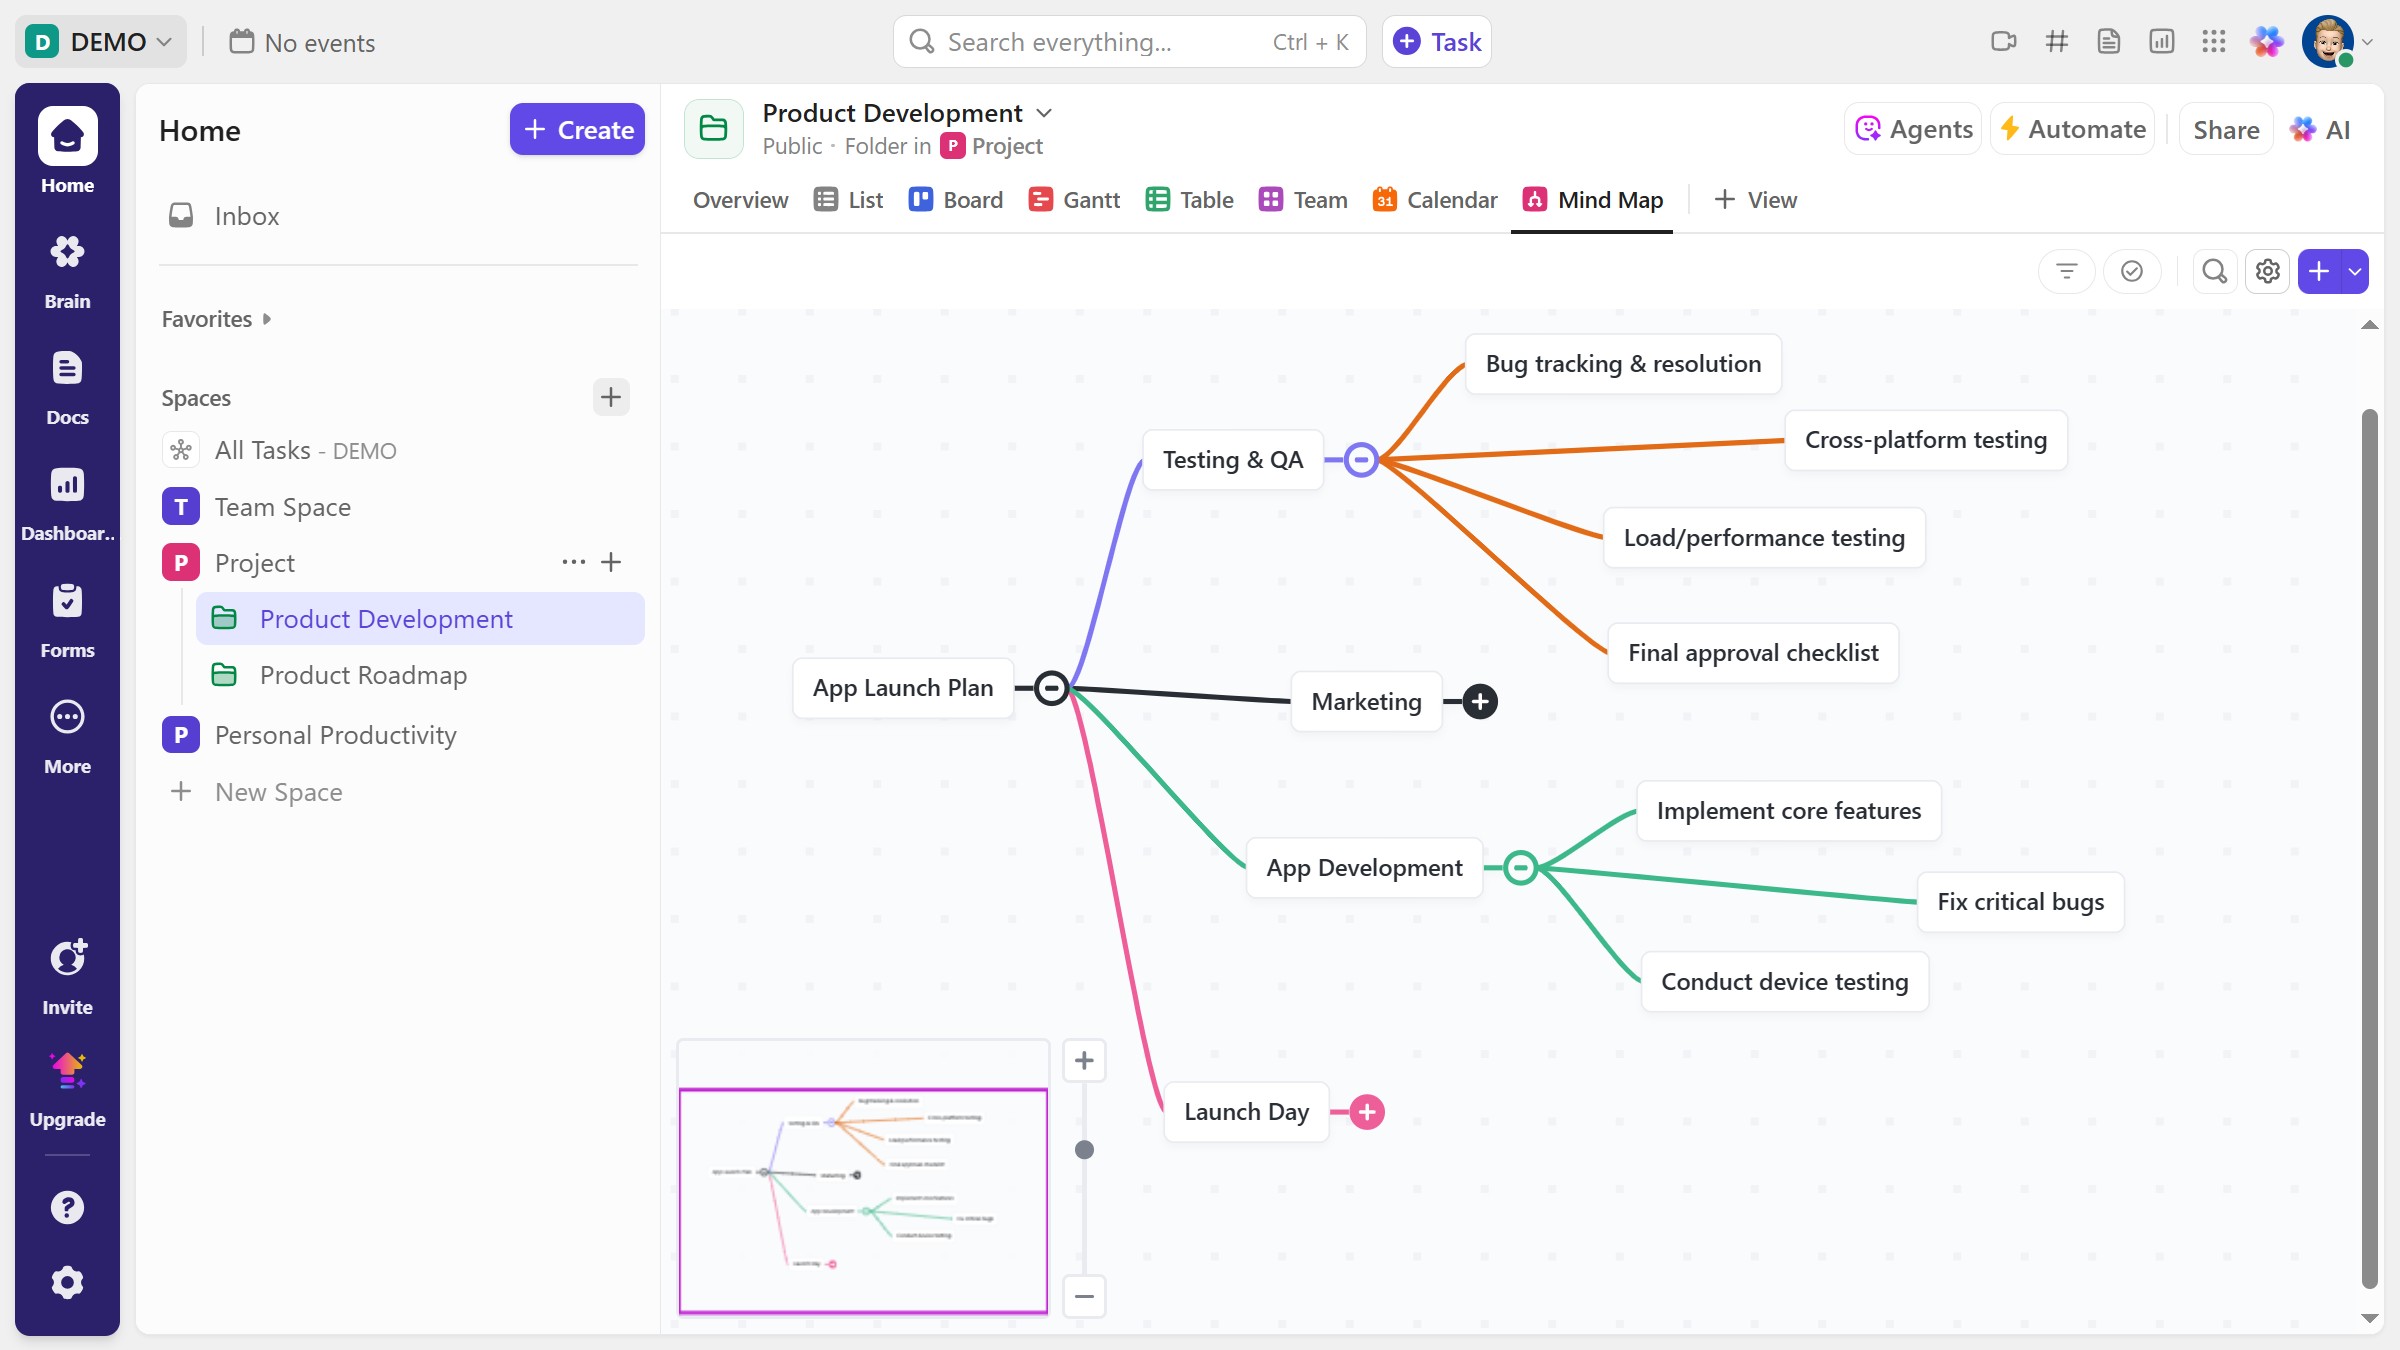Collapse the App Development branch
Screen dimensions: 2400x1350
(1521, 867)
